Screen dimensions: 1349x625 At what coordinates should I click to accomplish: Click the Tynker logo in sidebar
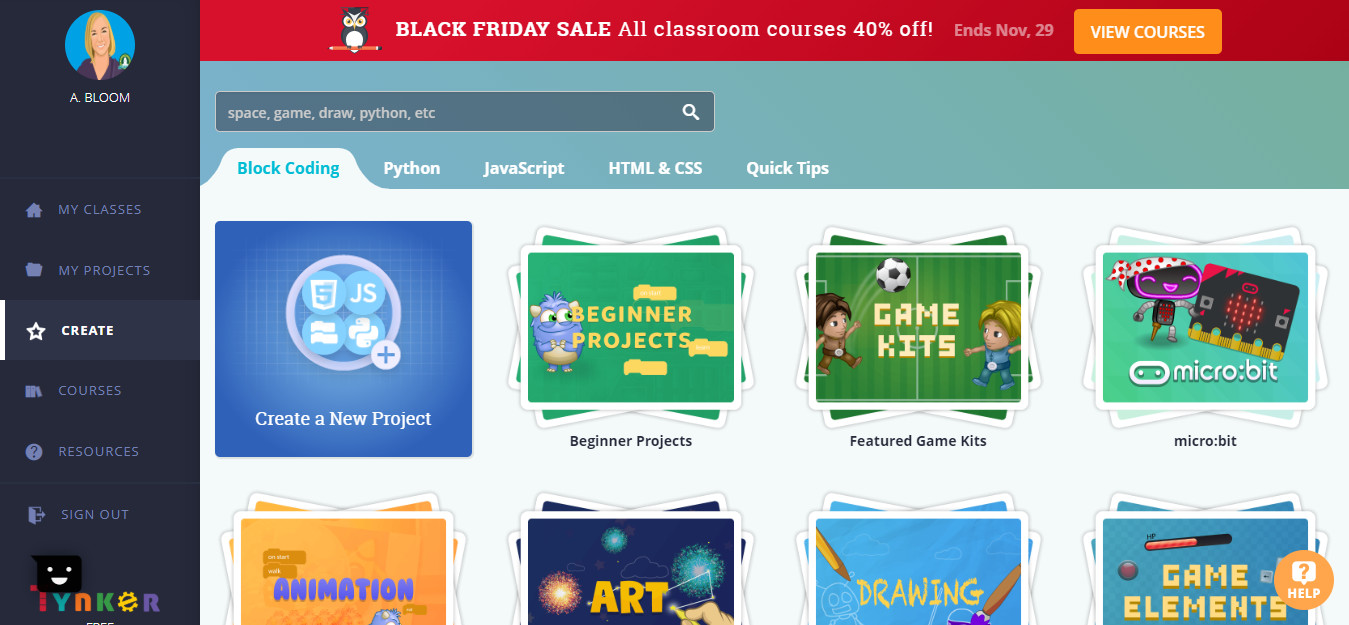pos(96,590)
